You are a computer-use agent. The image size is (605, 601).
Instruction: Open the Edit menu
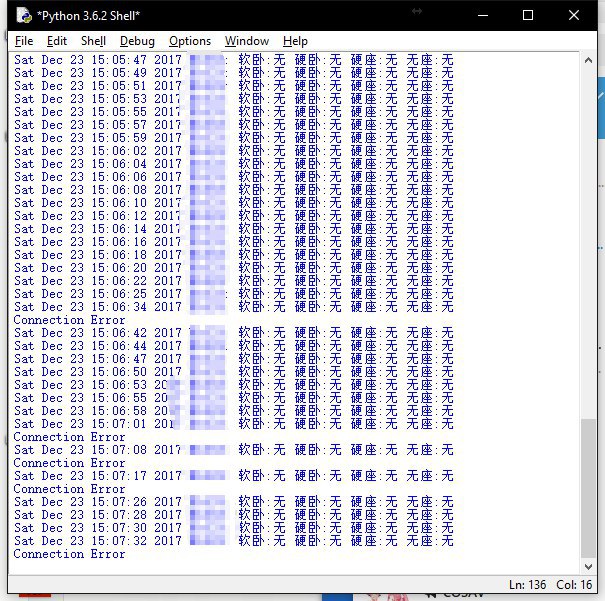[x=57, y=41]
